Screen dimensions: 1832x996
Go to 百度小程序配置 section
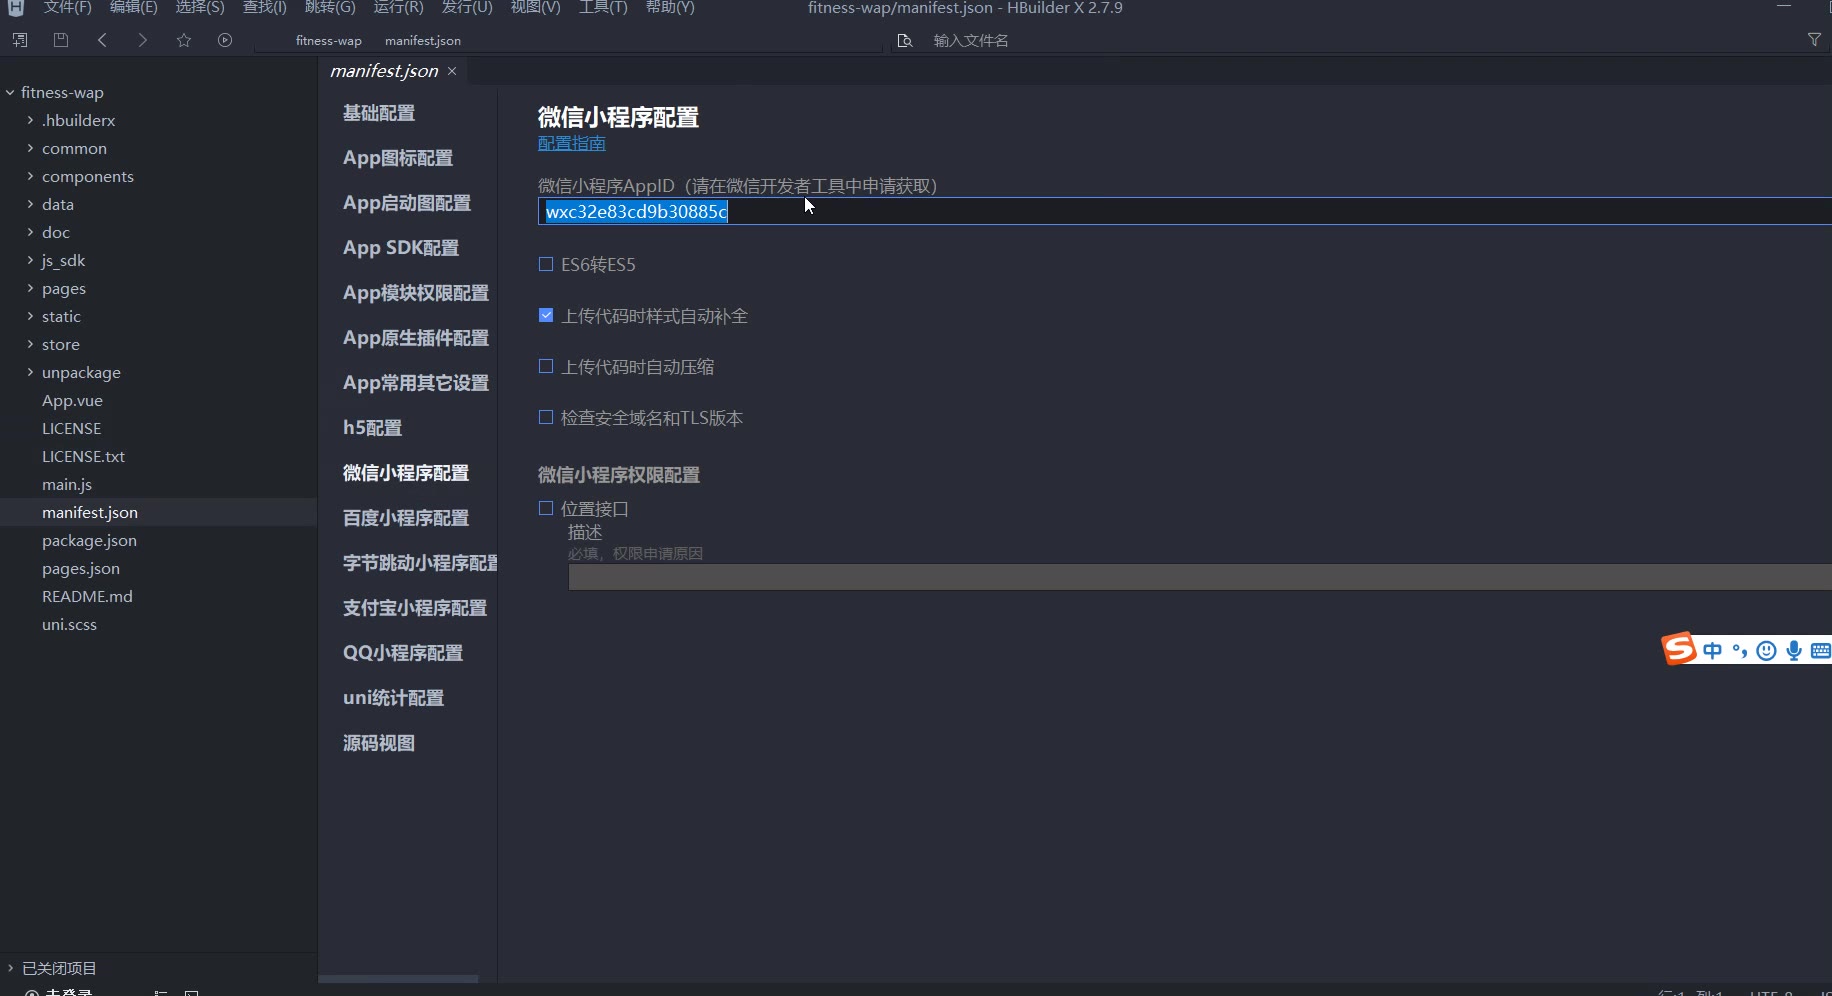(x=406, y=518)
